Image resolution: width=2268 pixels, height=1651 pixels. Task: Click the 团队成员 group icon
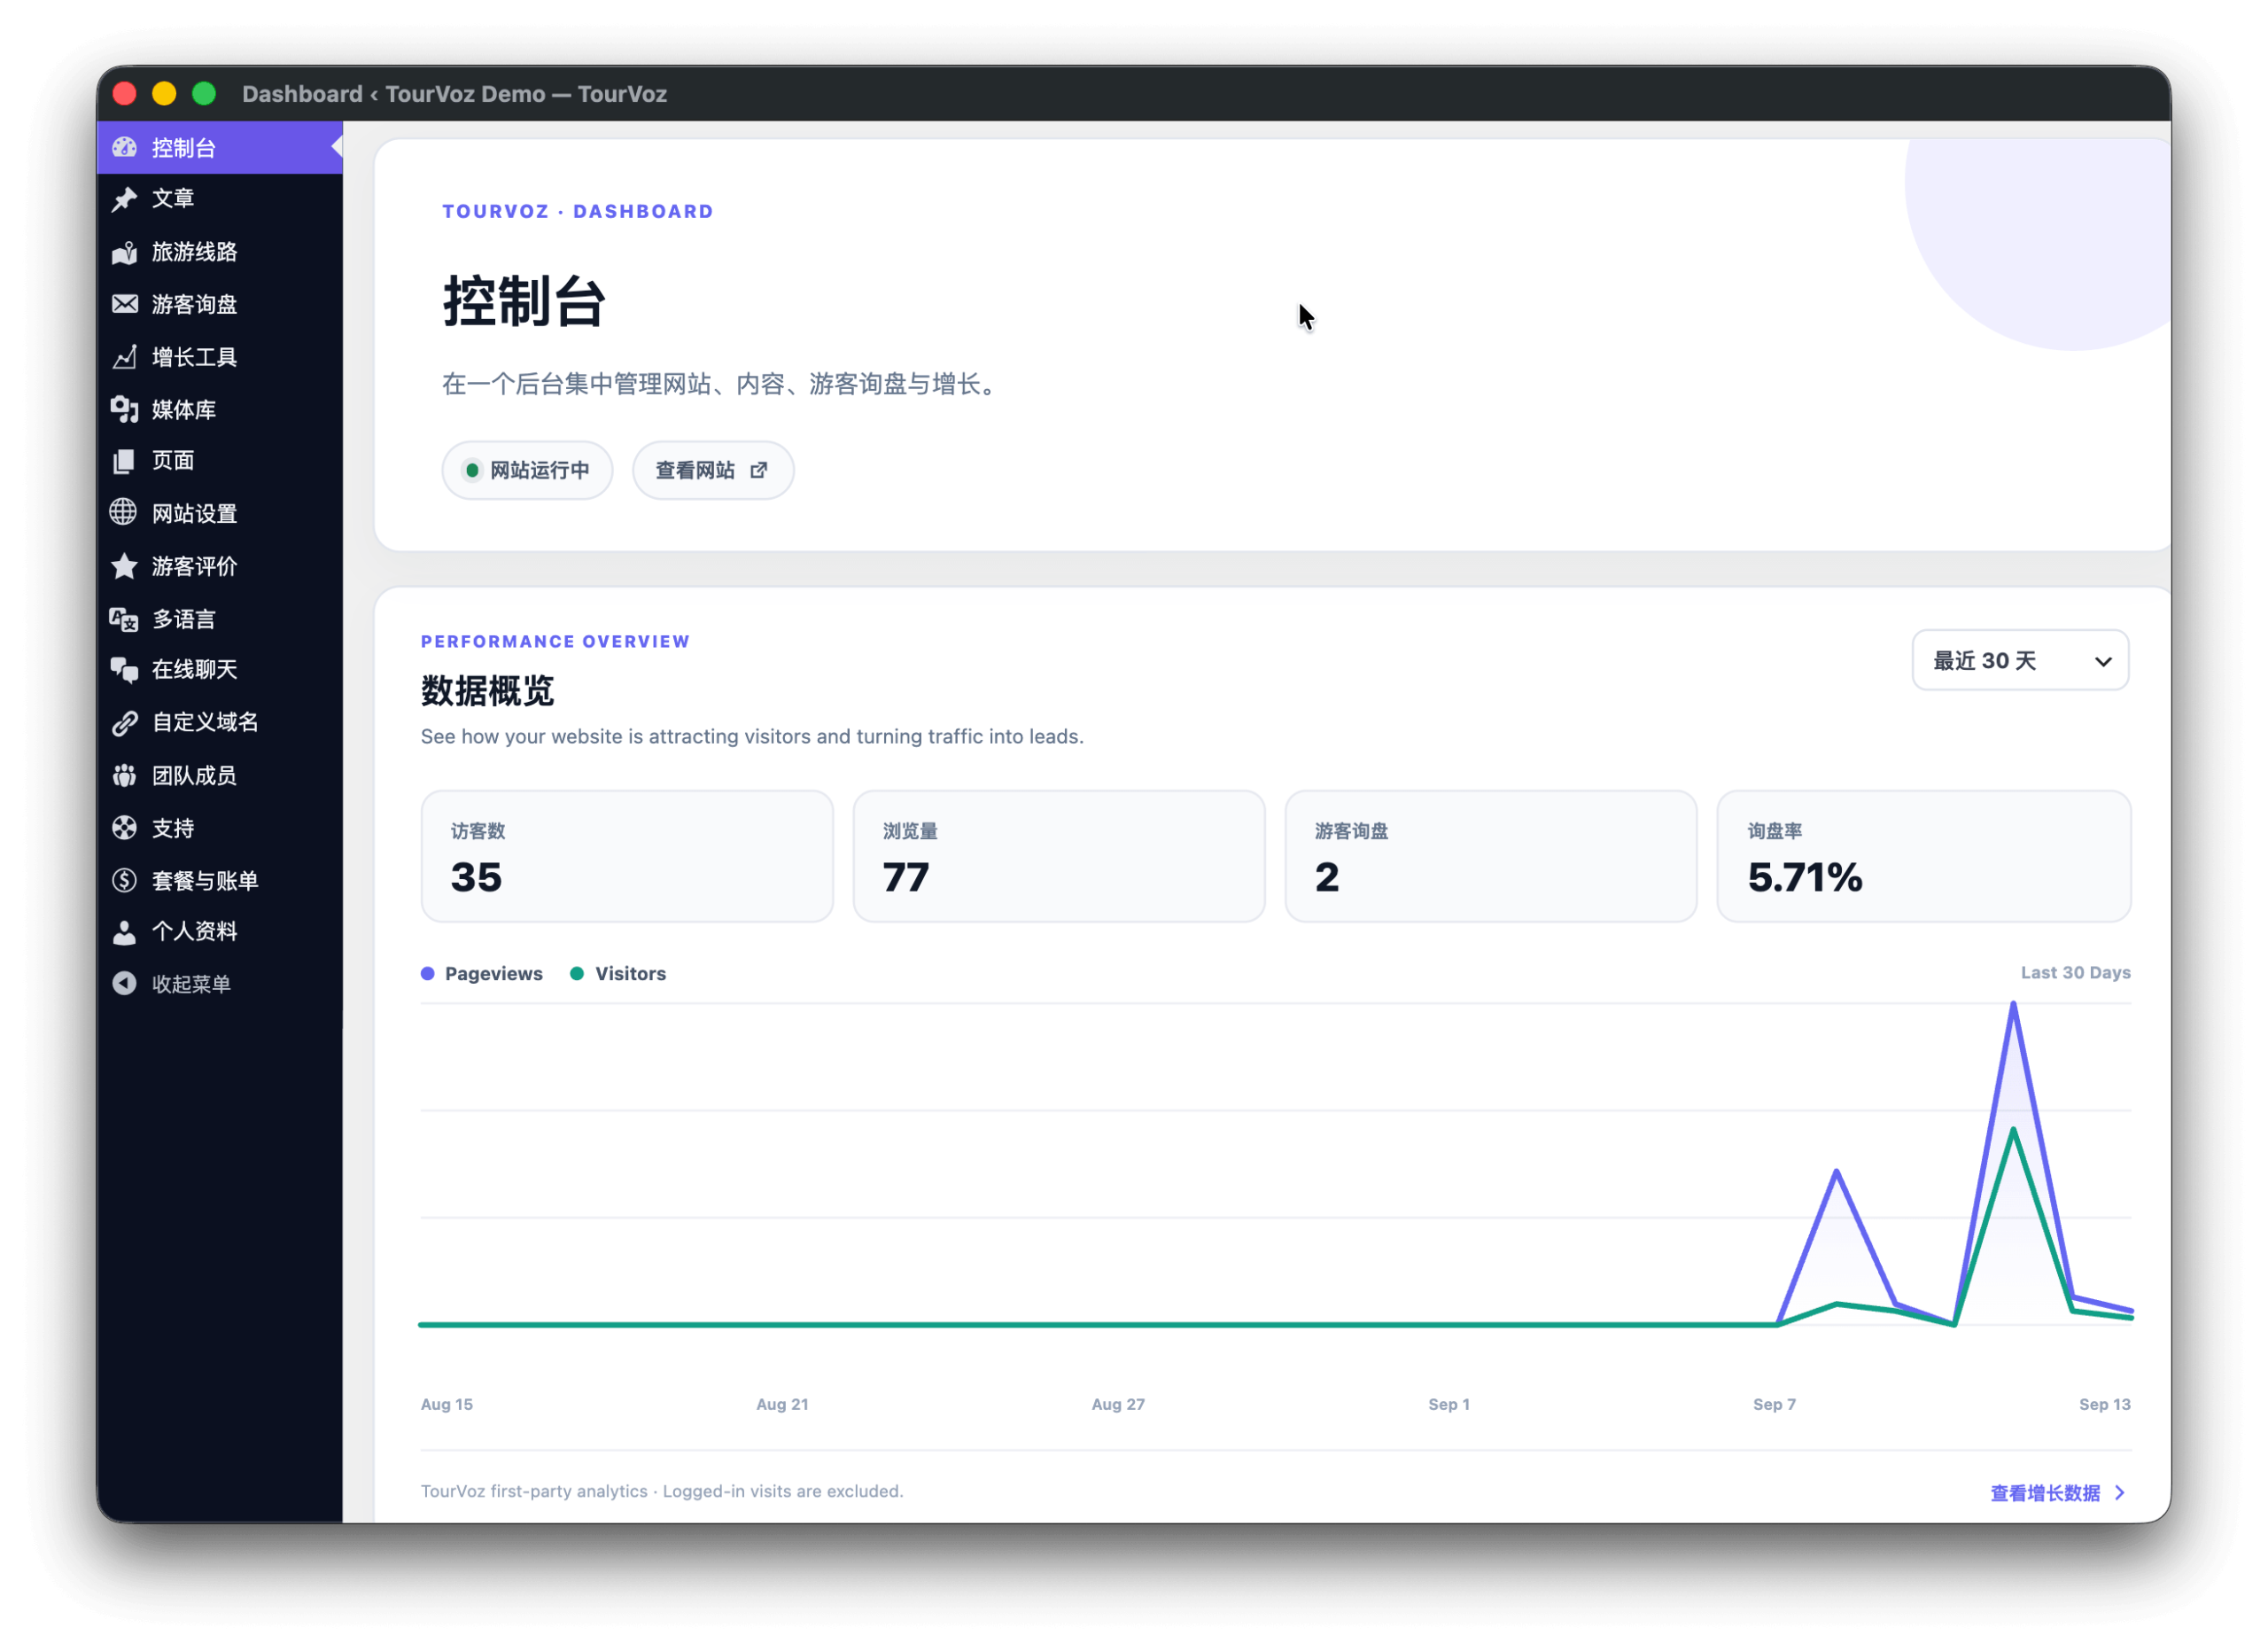click(125, 776)
